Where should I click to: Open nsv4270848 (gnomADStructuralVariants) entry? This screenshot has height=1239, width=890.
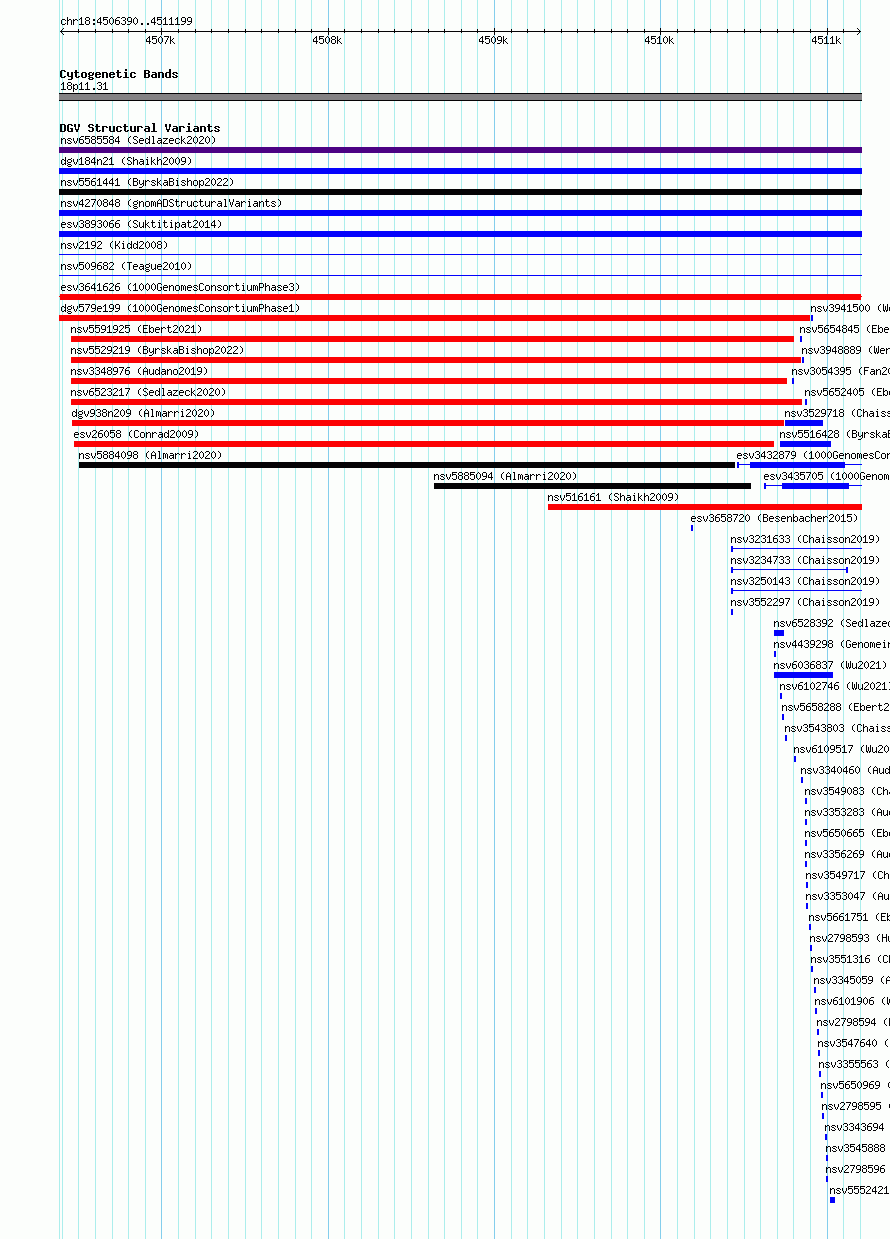click(x=171, y=203)
